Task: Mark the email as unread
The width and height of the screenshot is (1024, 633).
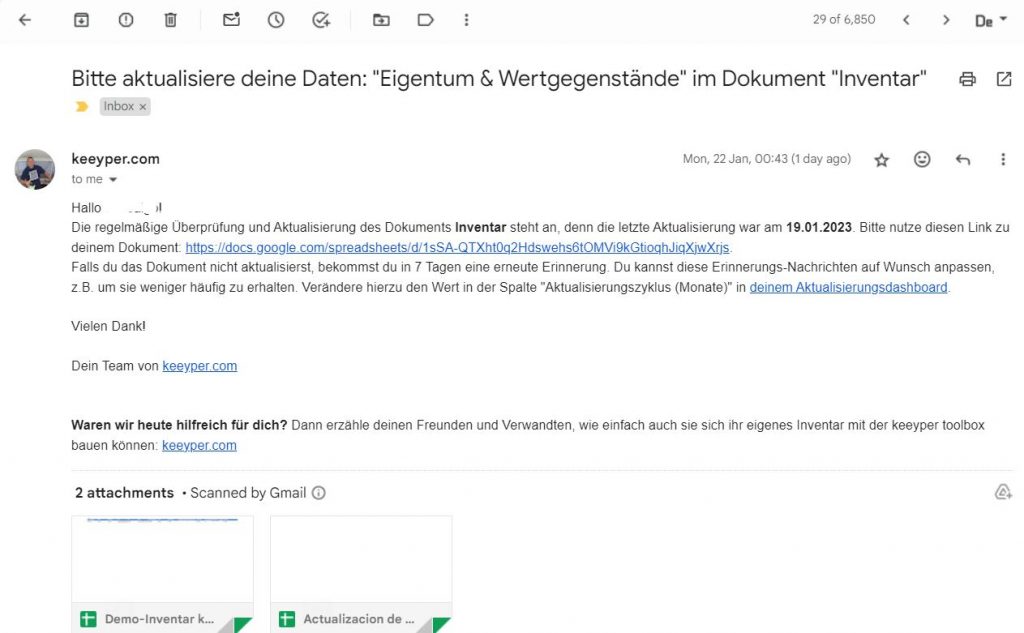Action: pyautogui.click(x=231, y=20)
